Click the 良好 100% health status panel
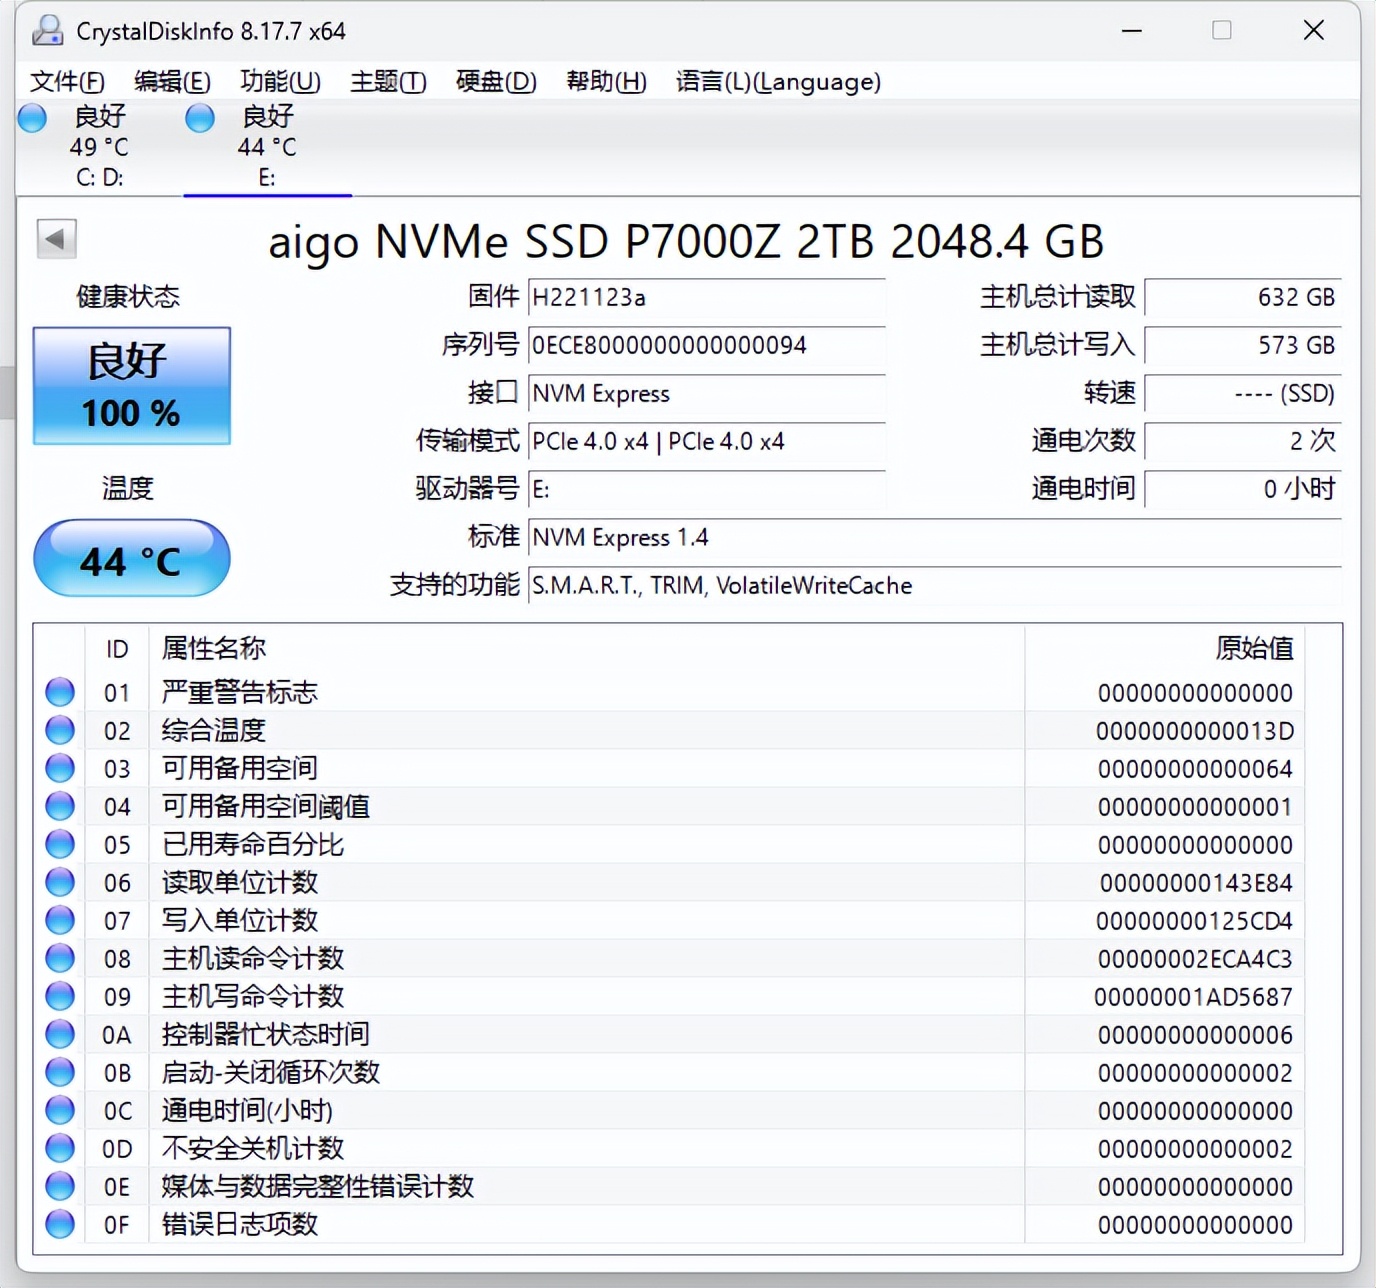This screenshot has height=1288, width=1376. pyautogui.click(x=131, y=386)
